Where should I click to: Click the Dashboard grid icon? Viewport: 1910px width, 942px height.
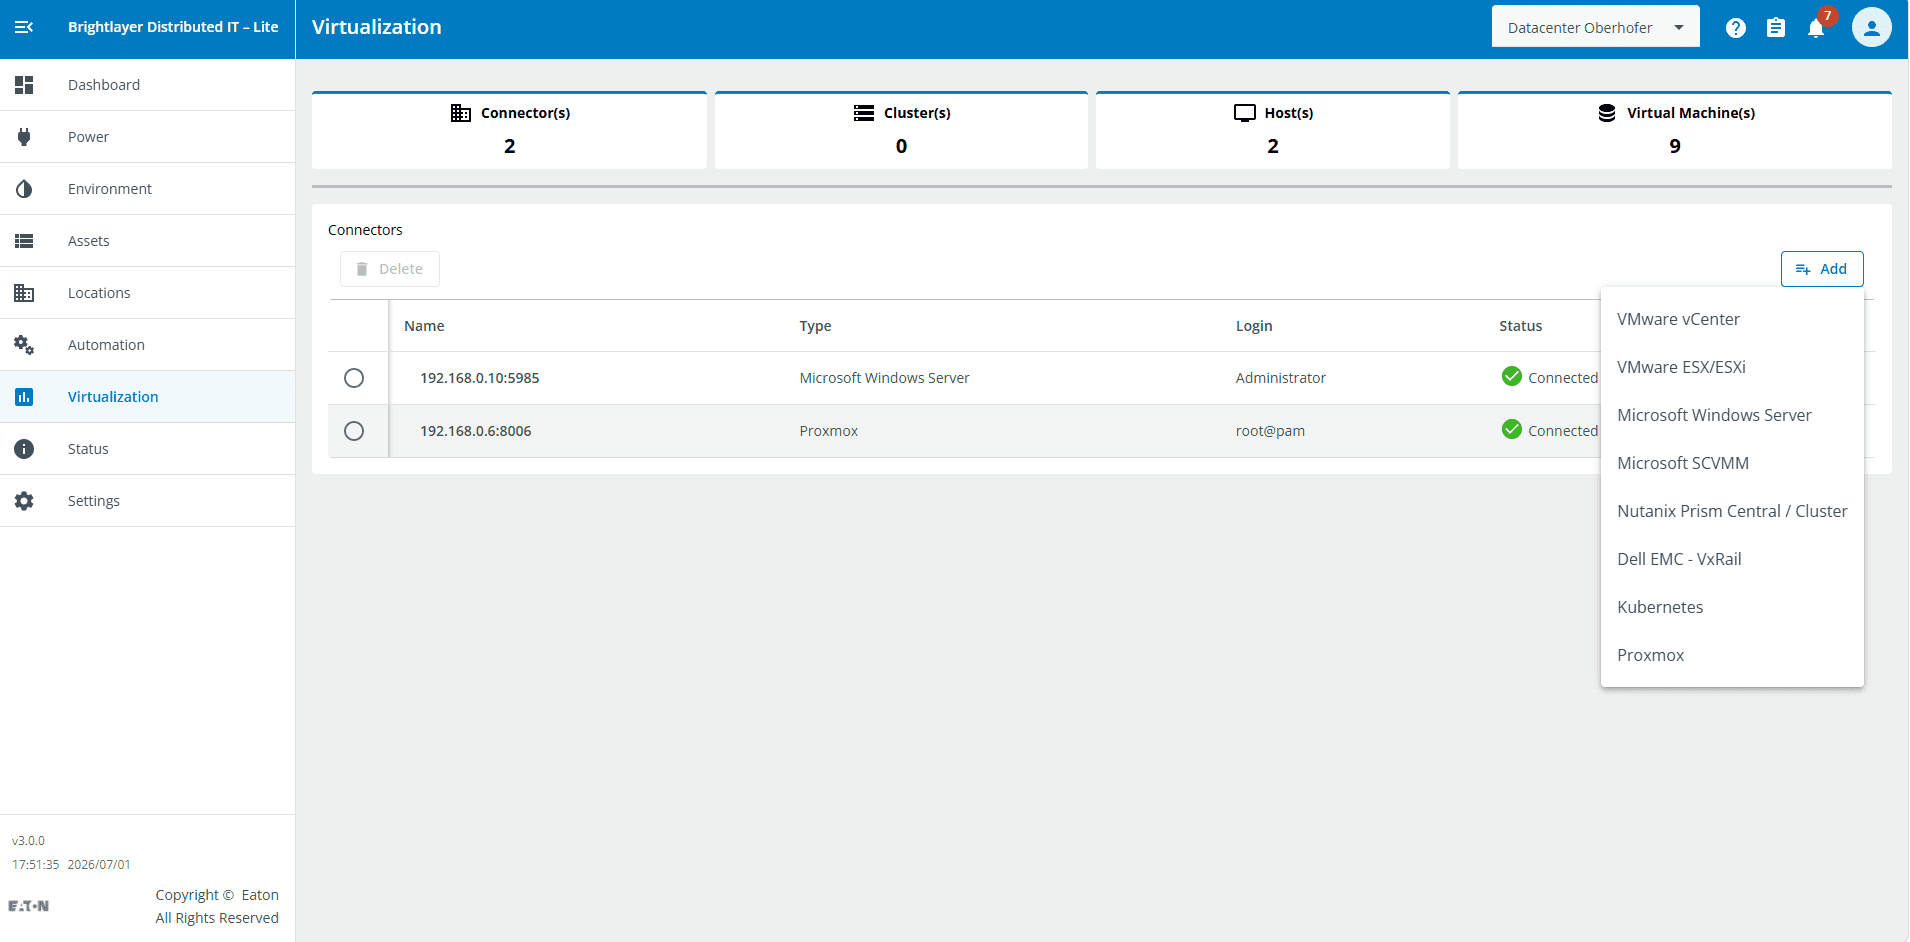tap(24, 85)
